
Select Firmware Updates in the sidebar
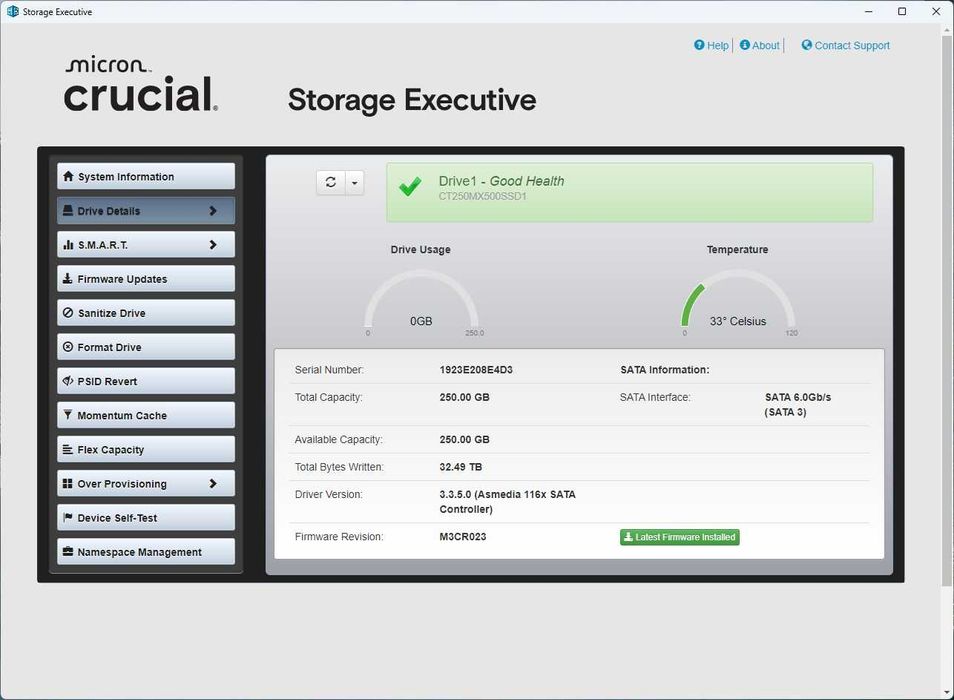[146, 279]
